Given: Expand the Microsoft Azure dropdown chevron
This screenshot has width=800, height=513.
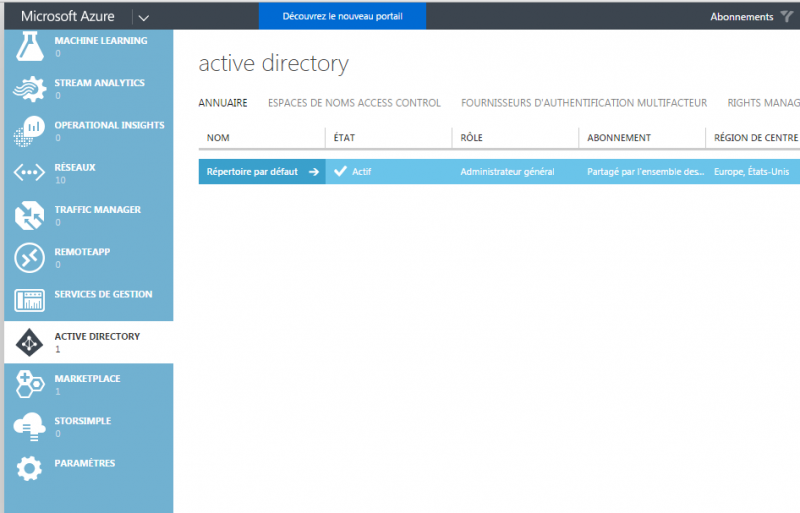Looking at the screenshot, I should coord(144,18).
